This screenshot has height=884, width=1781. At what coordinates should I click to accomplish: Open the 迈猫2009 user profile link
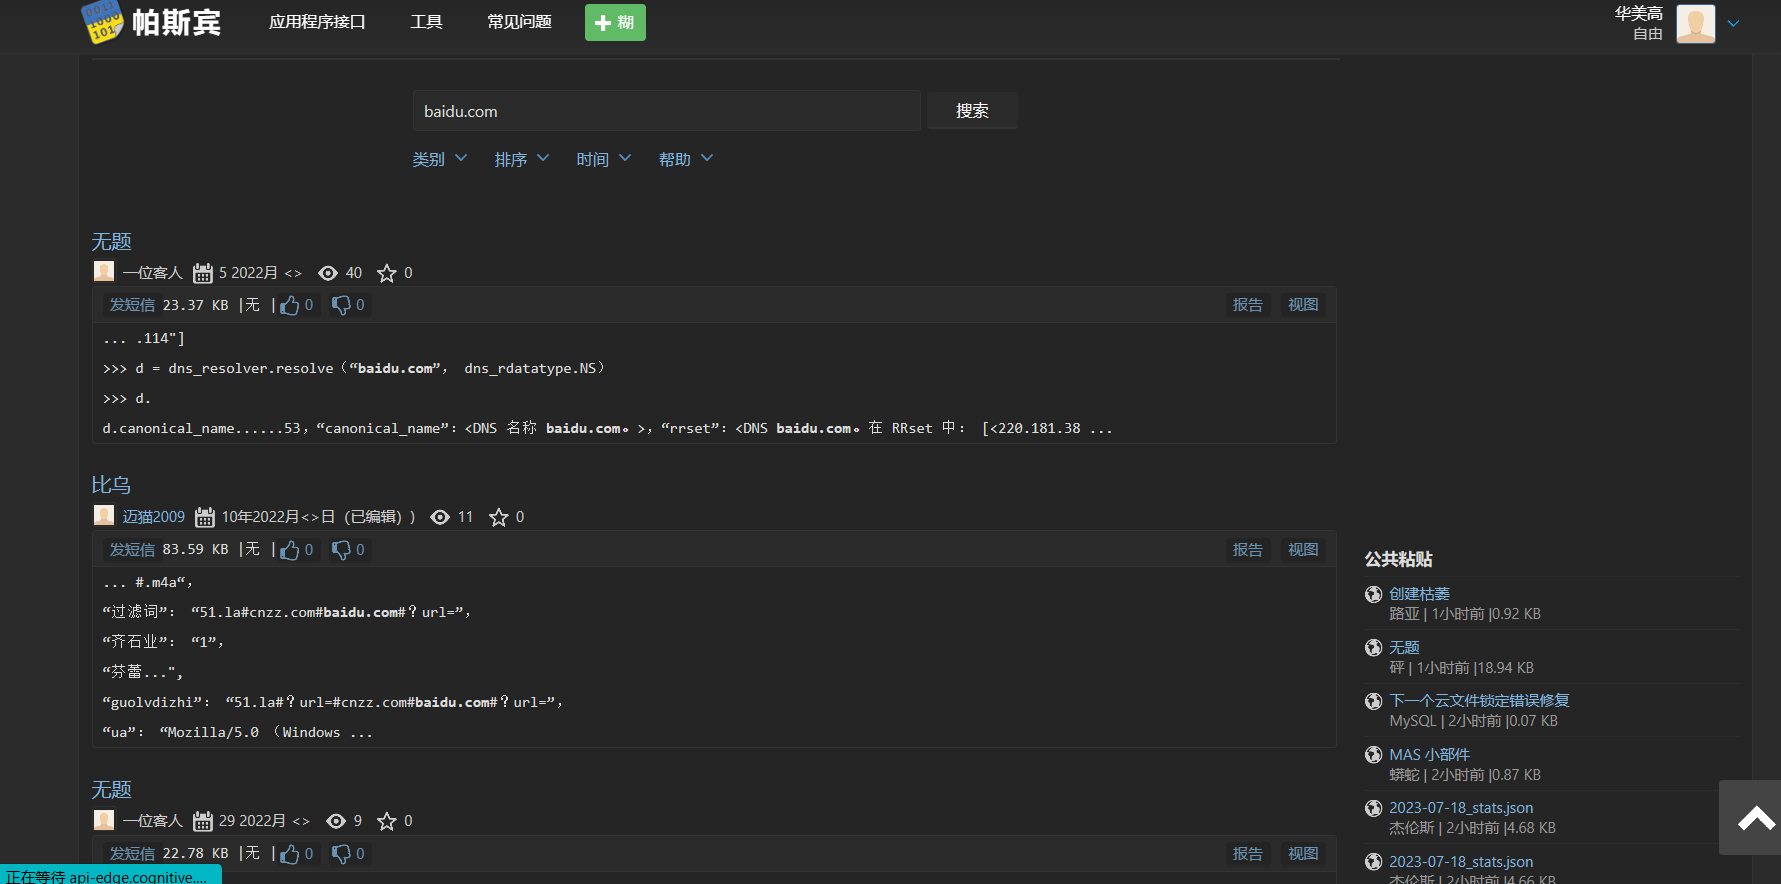pyautogui.click(x=154, y=517)
